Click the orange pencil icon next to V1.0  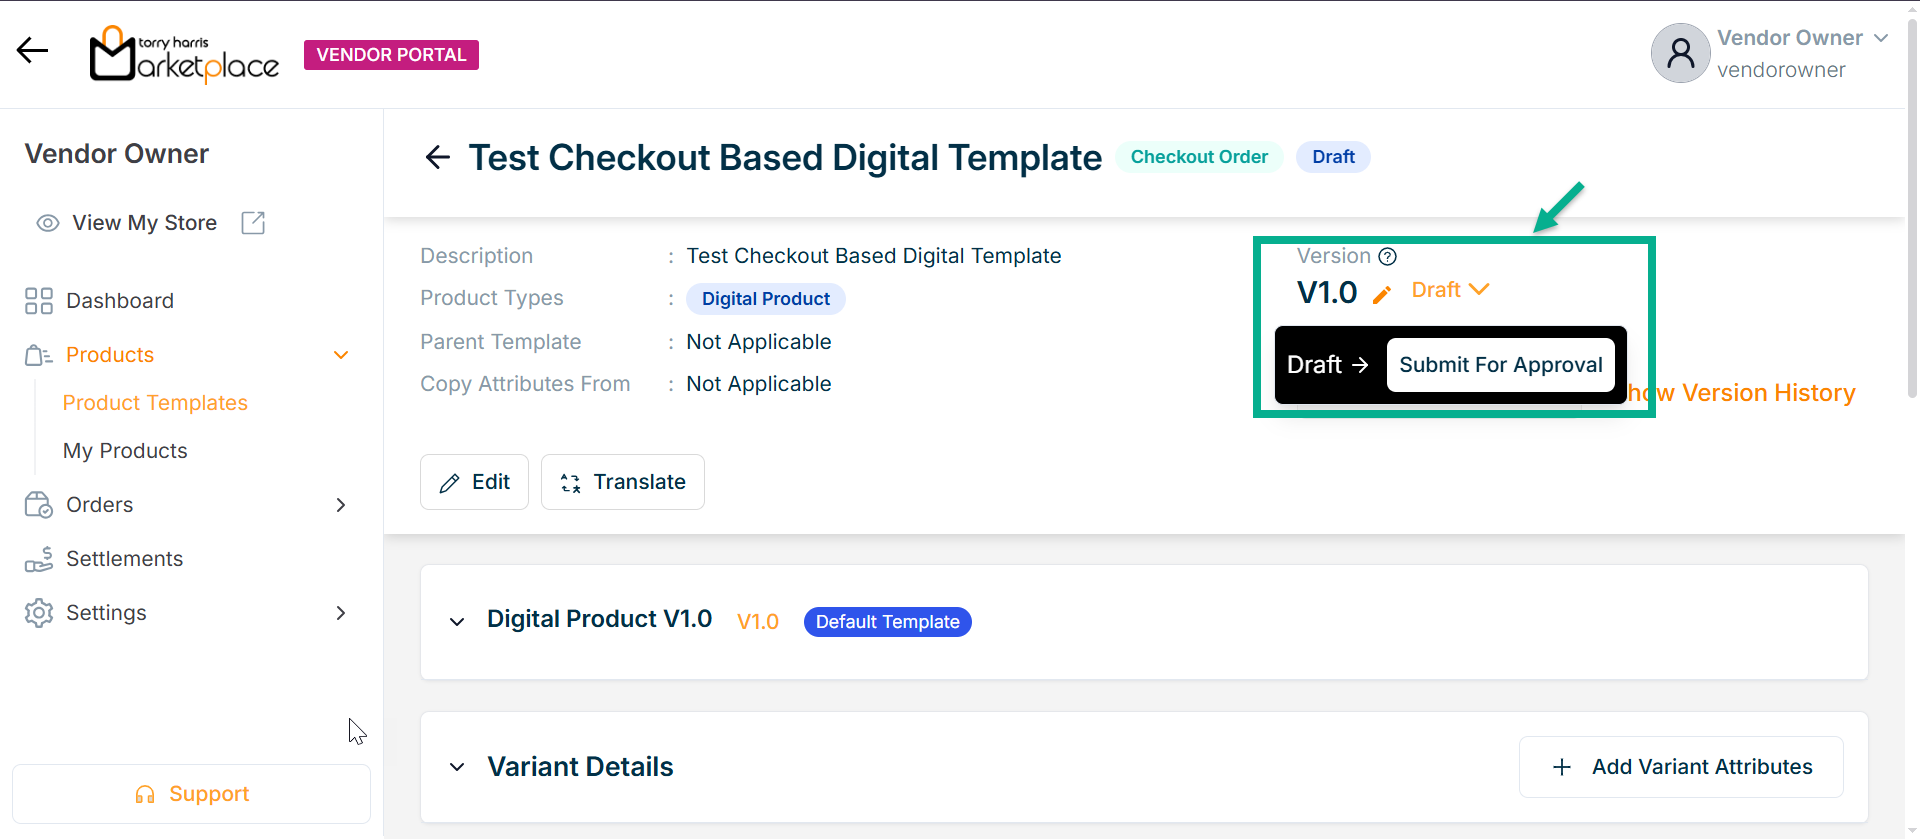pyautogui.click(x=1382, y=294)
